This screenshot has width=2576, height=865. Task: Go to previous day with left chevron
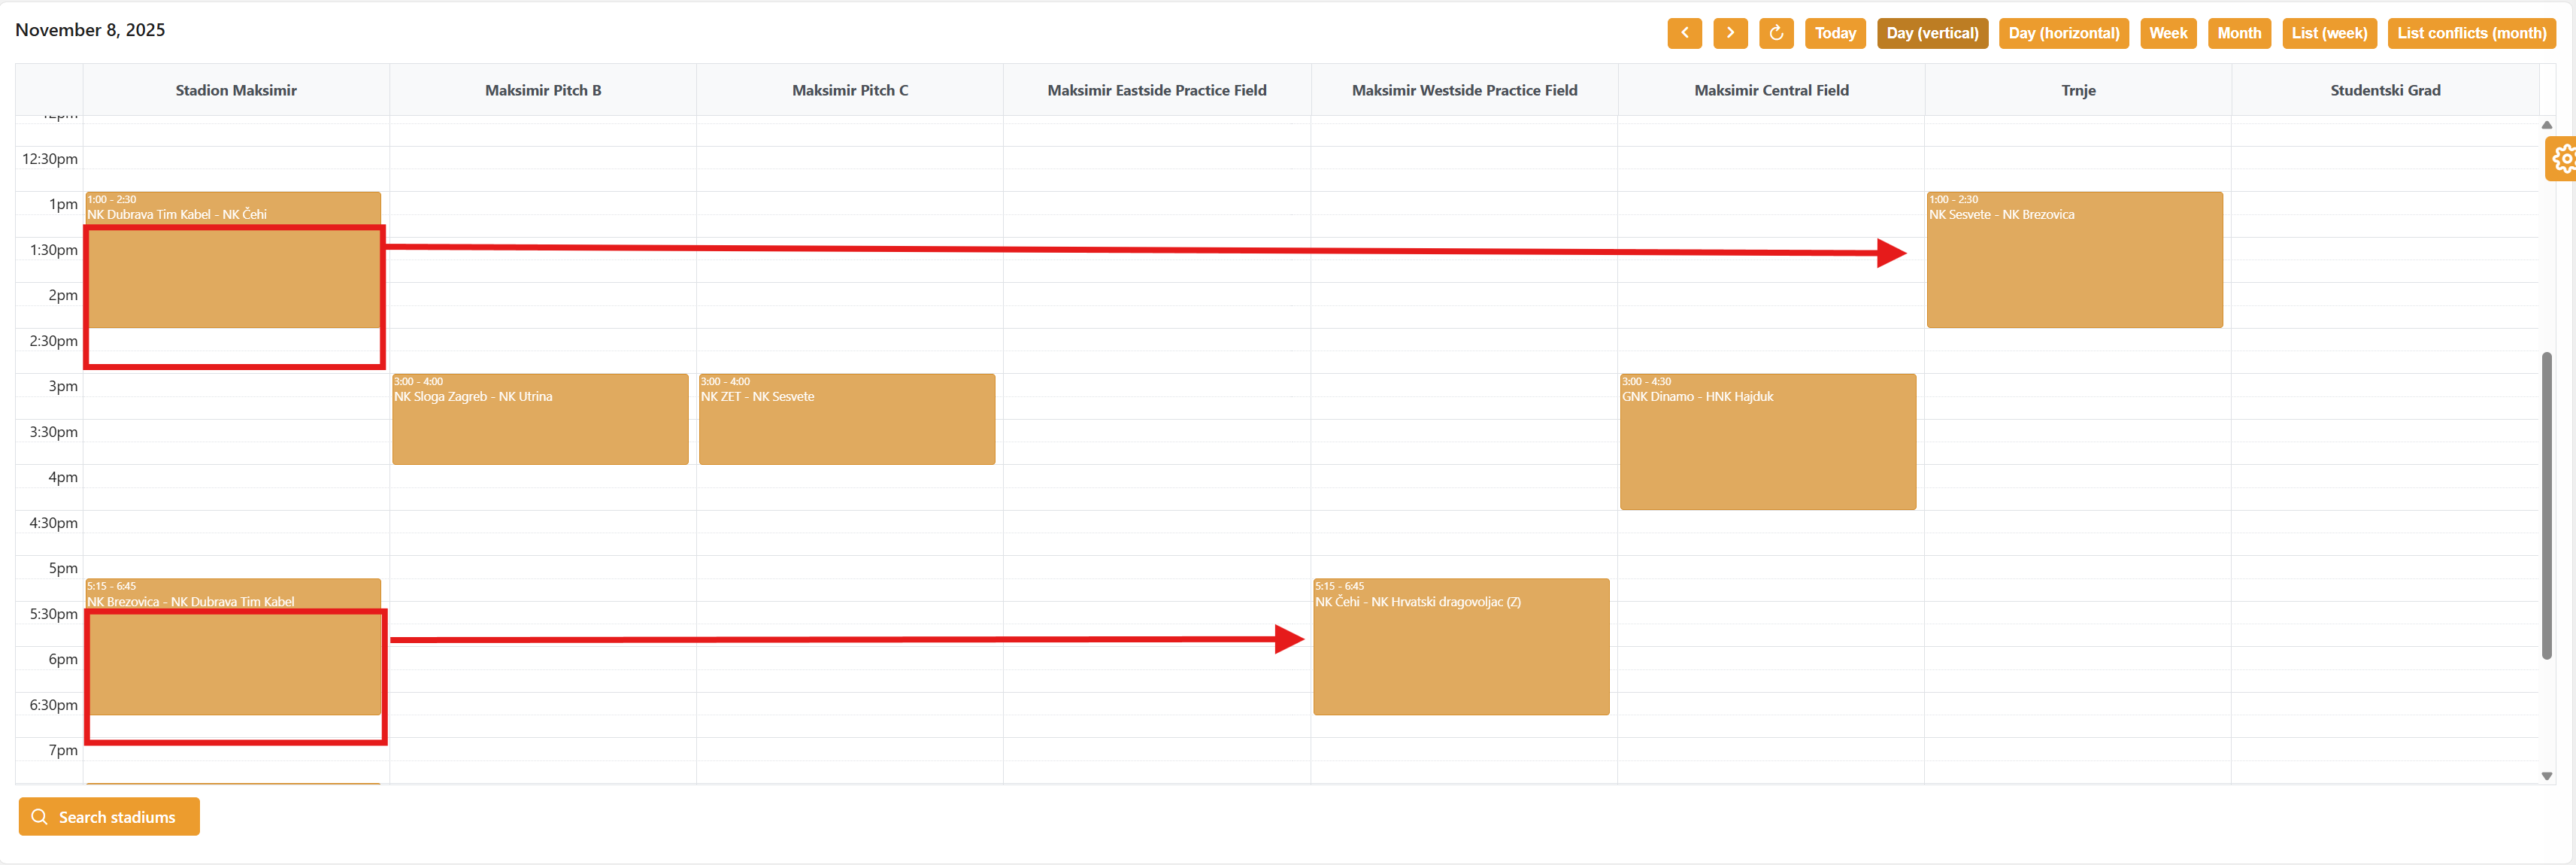[x=1684, y=33]
